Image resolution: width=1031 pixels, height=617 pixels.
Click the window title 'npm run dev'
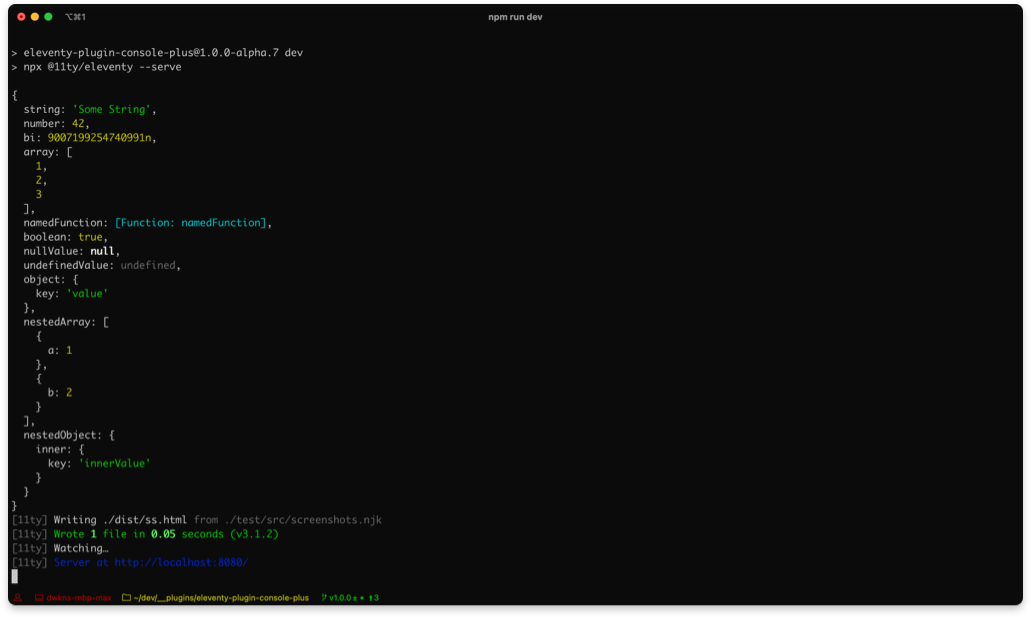pos(515,17)
